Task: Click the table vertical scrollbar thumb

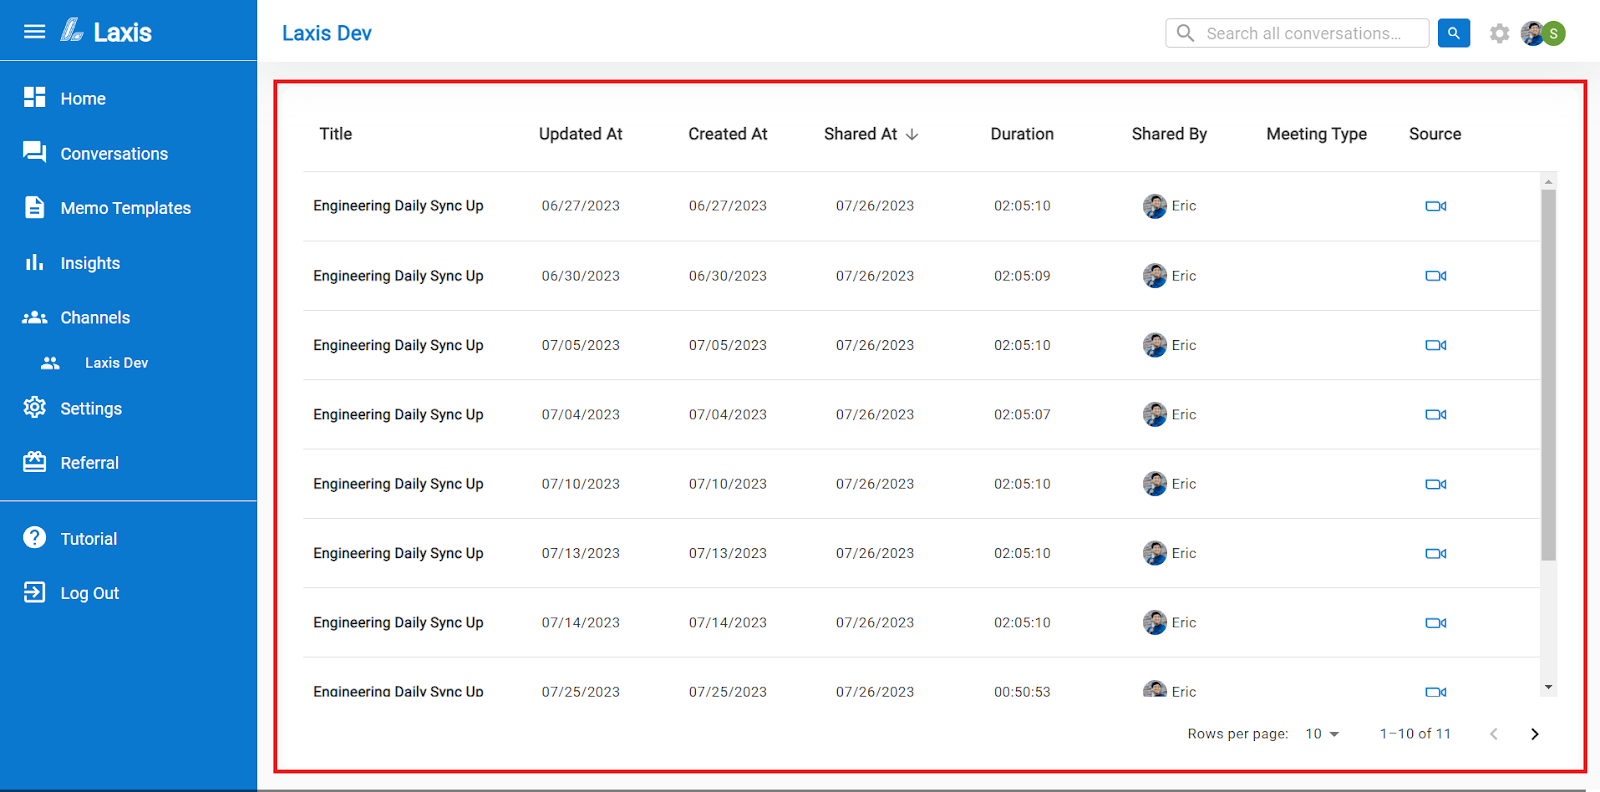Action: 1548,375
